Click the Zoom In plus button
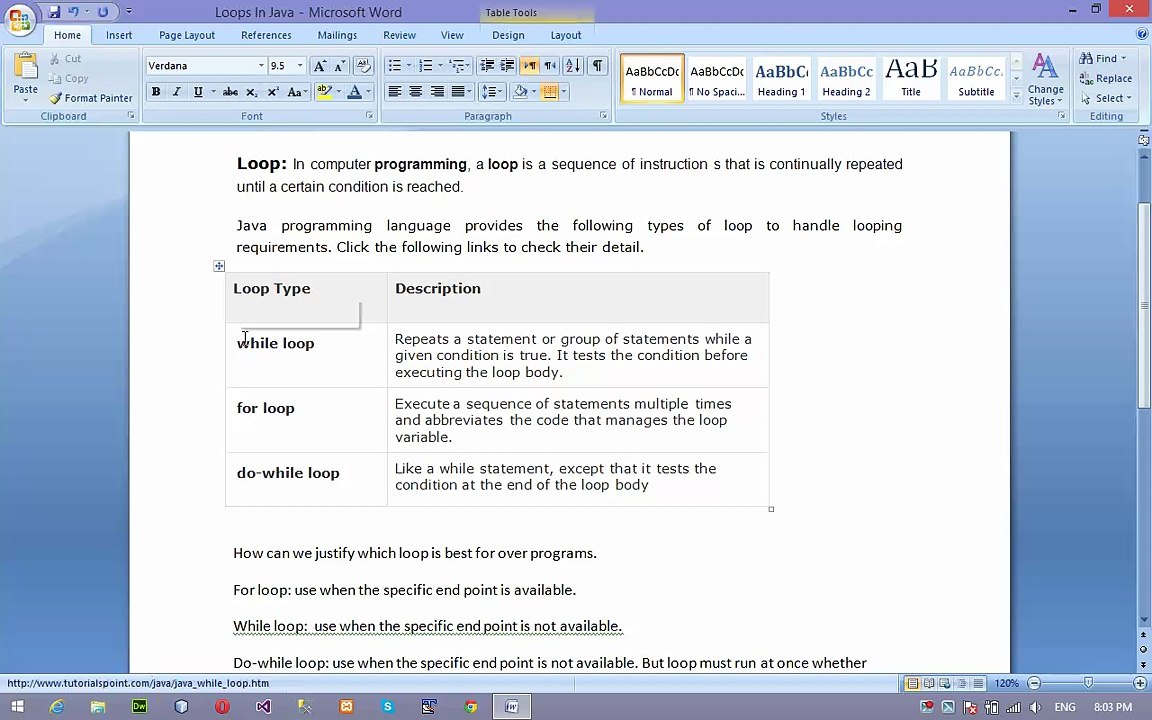 [x=1140, y=683]
